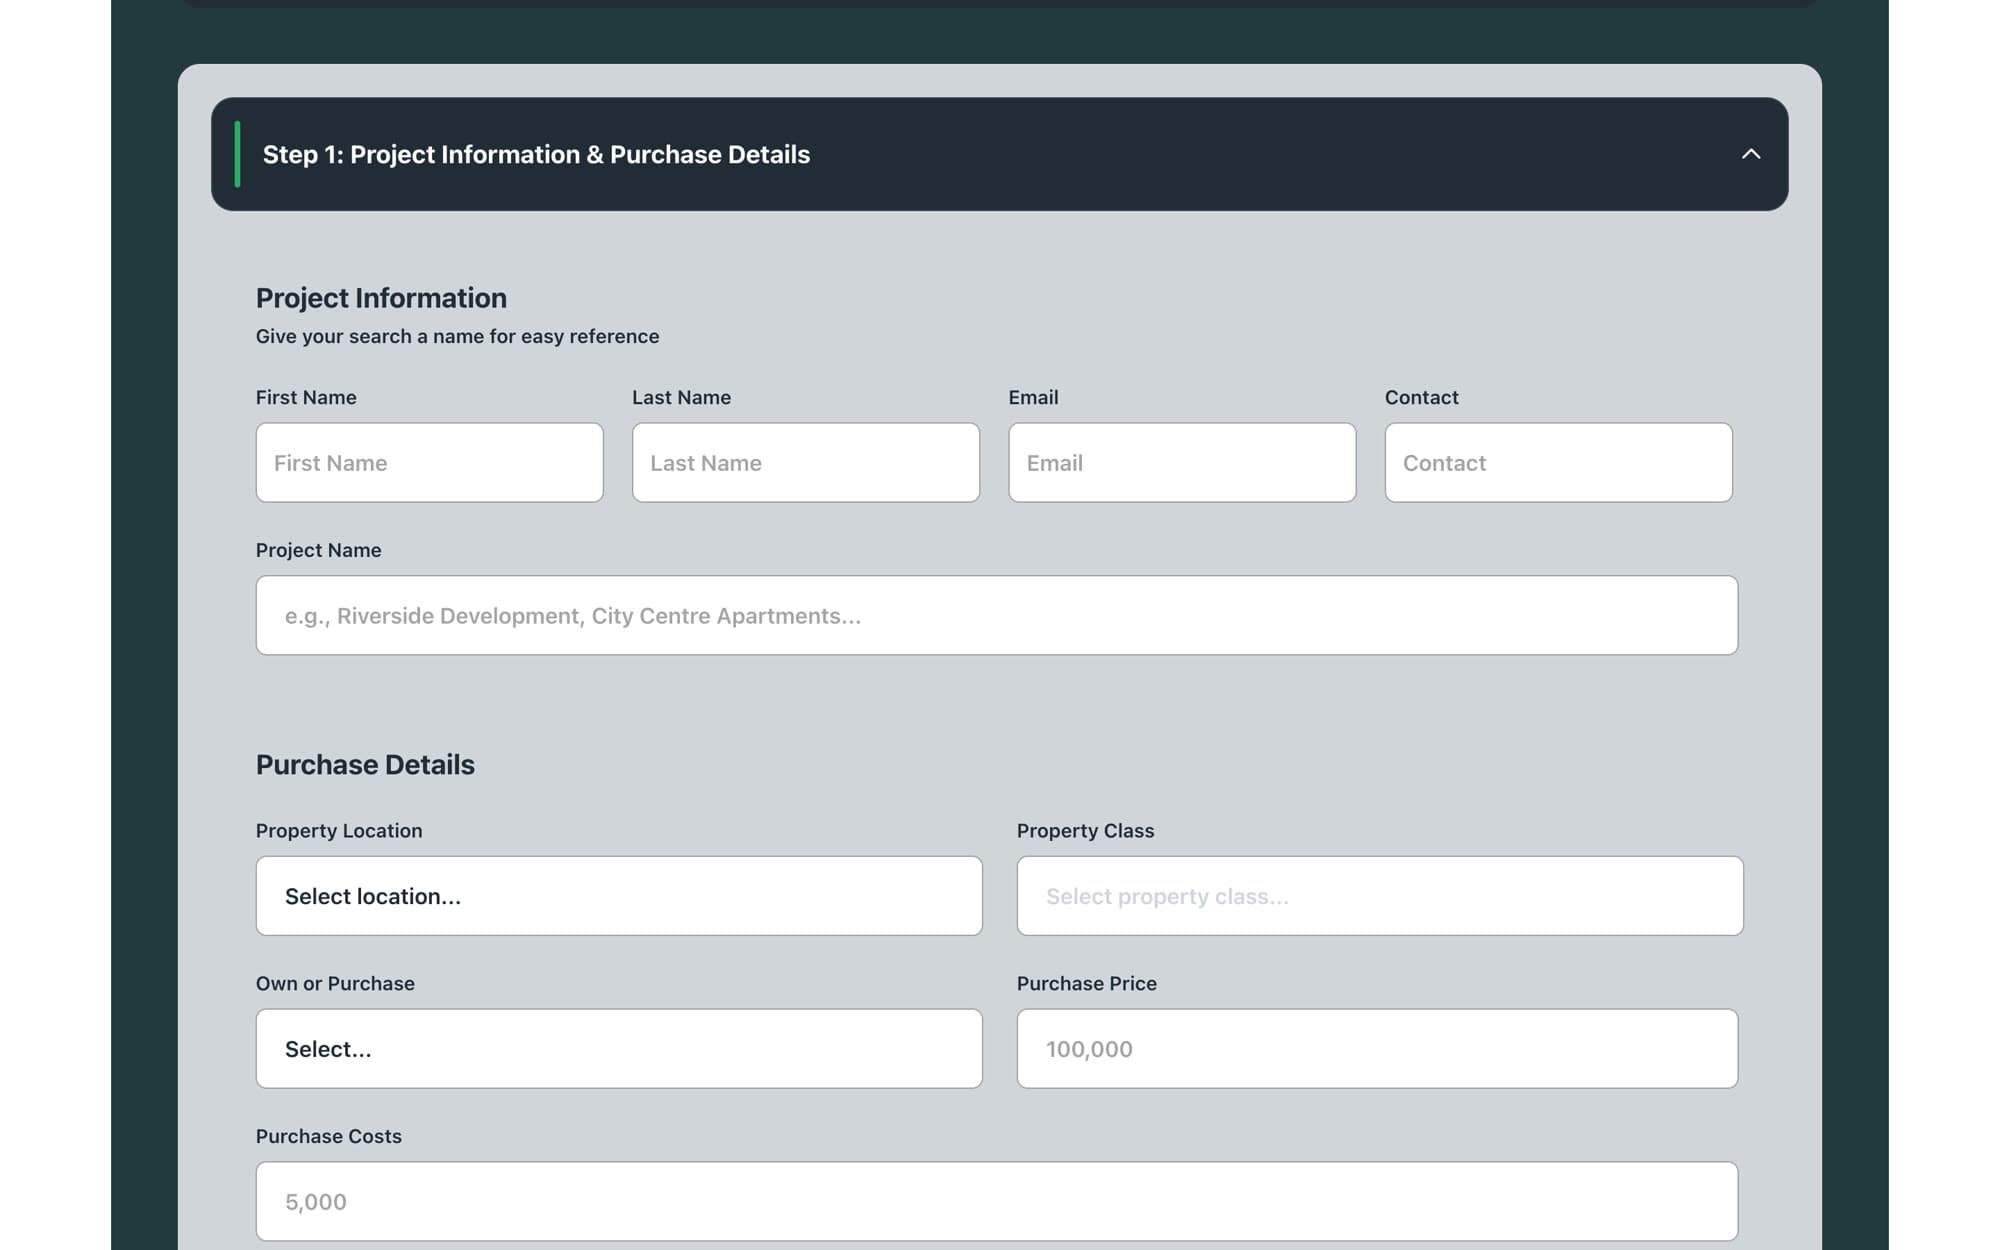
Task: Open the Property Class dropdown
Action: (x=1380, y=896)
